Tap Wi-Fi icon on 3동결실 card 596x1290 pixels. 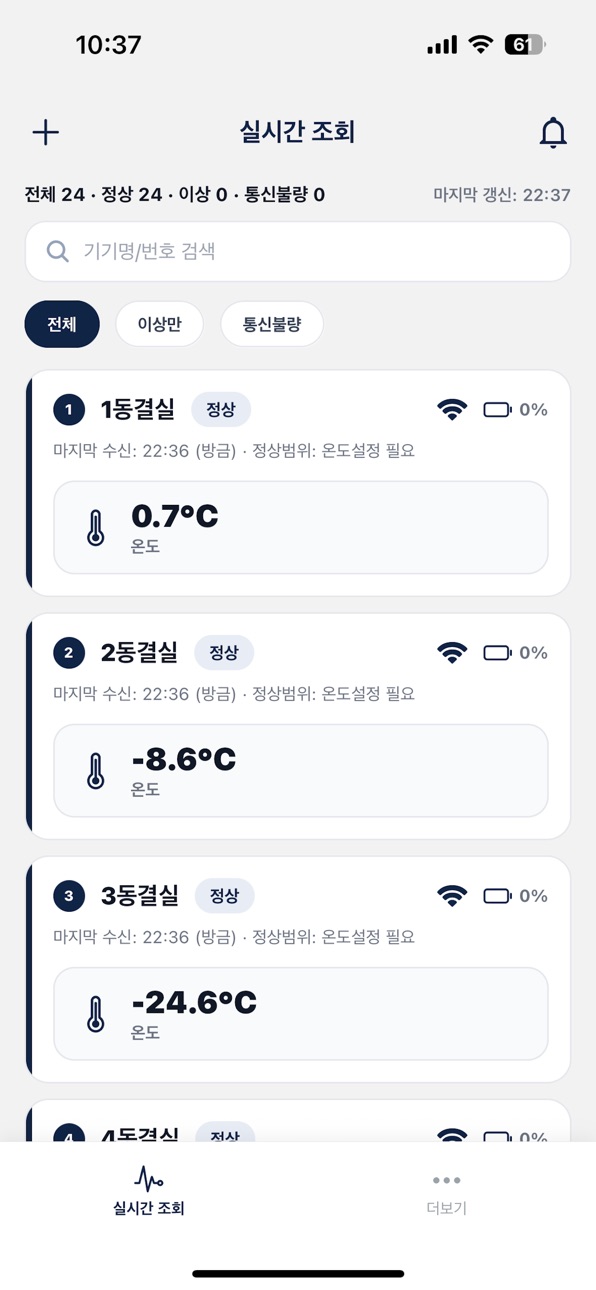452,896
